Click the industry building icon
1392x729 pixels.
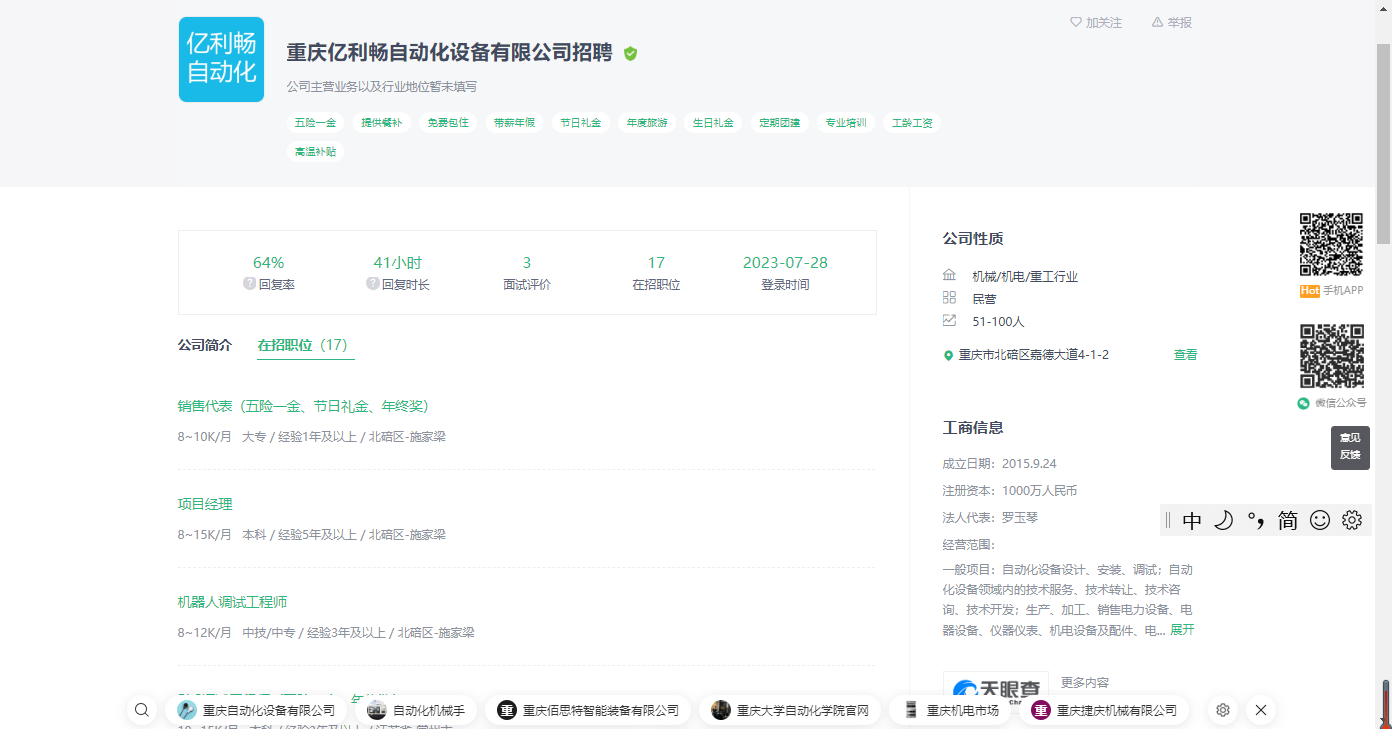(949, 275)
